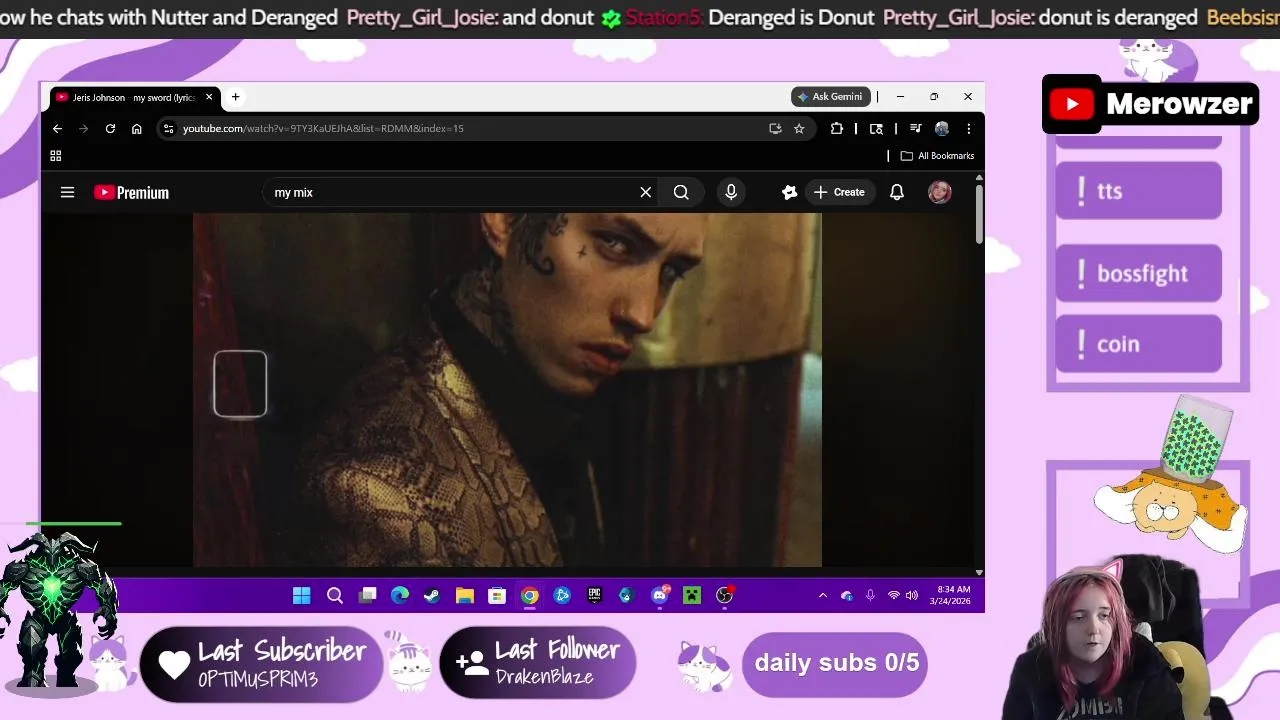Open Epic Games Launcher from taskbar
Viewport: 1280px width, 720px height.
(594, 596)
